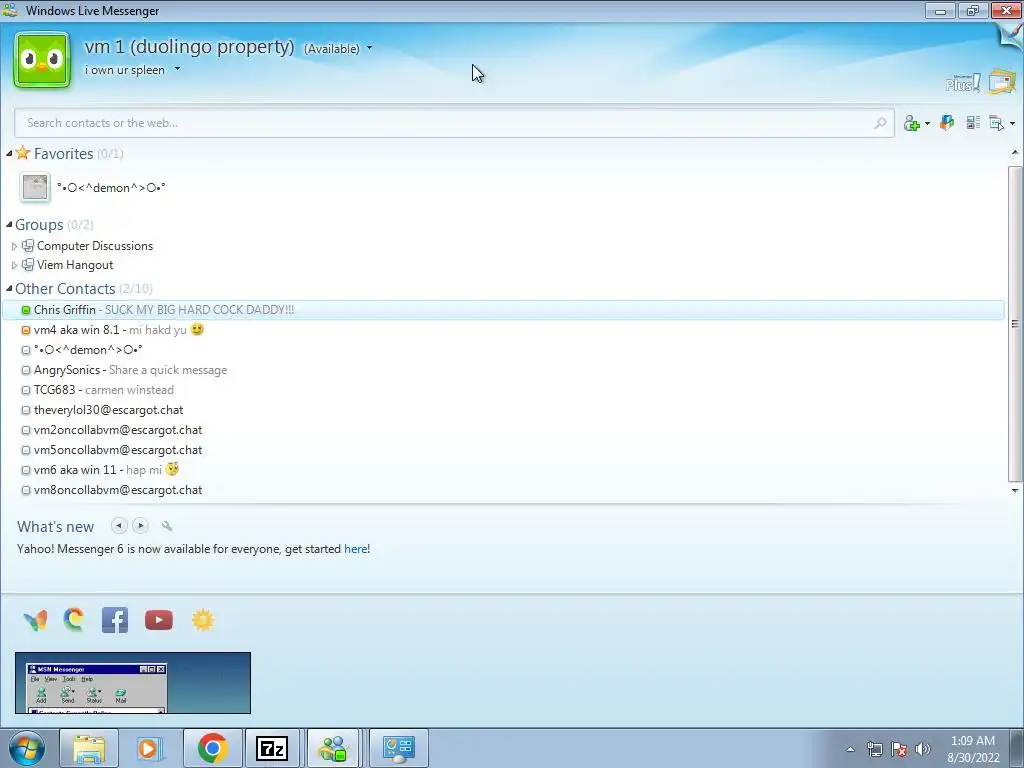1024x768 pixels.
Task: Click the volume speaker tray icon
Action: tap(923, 749)
